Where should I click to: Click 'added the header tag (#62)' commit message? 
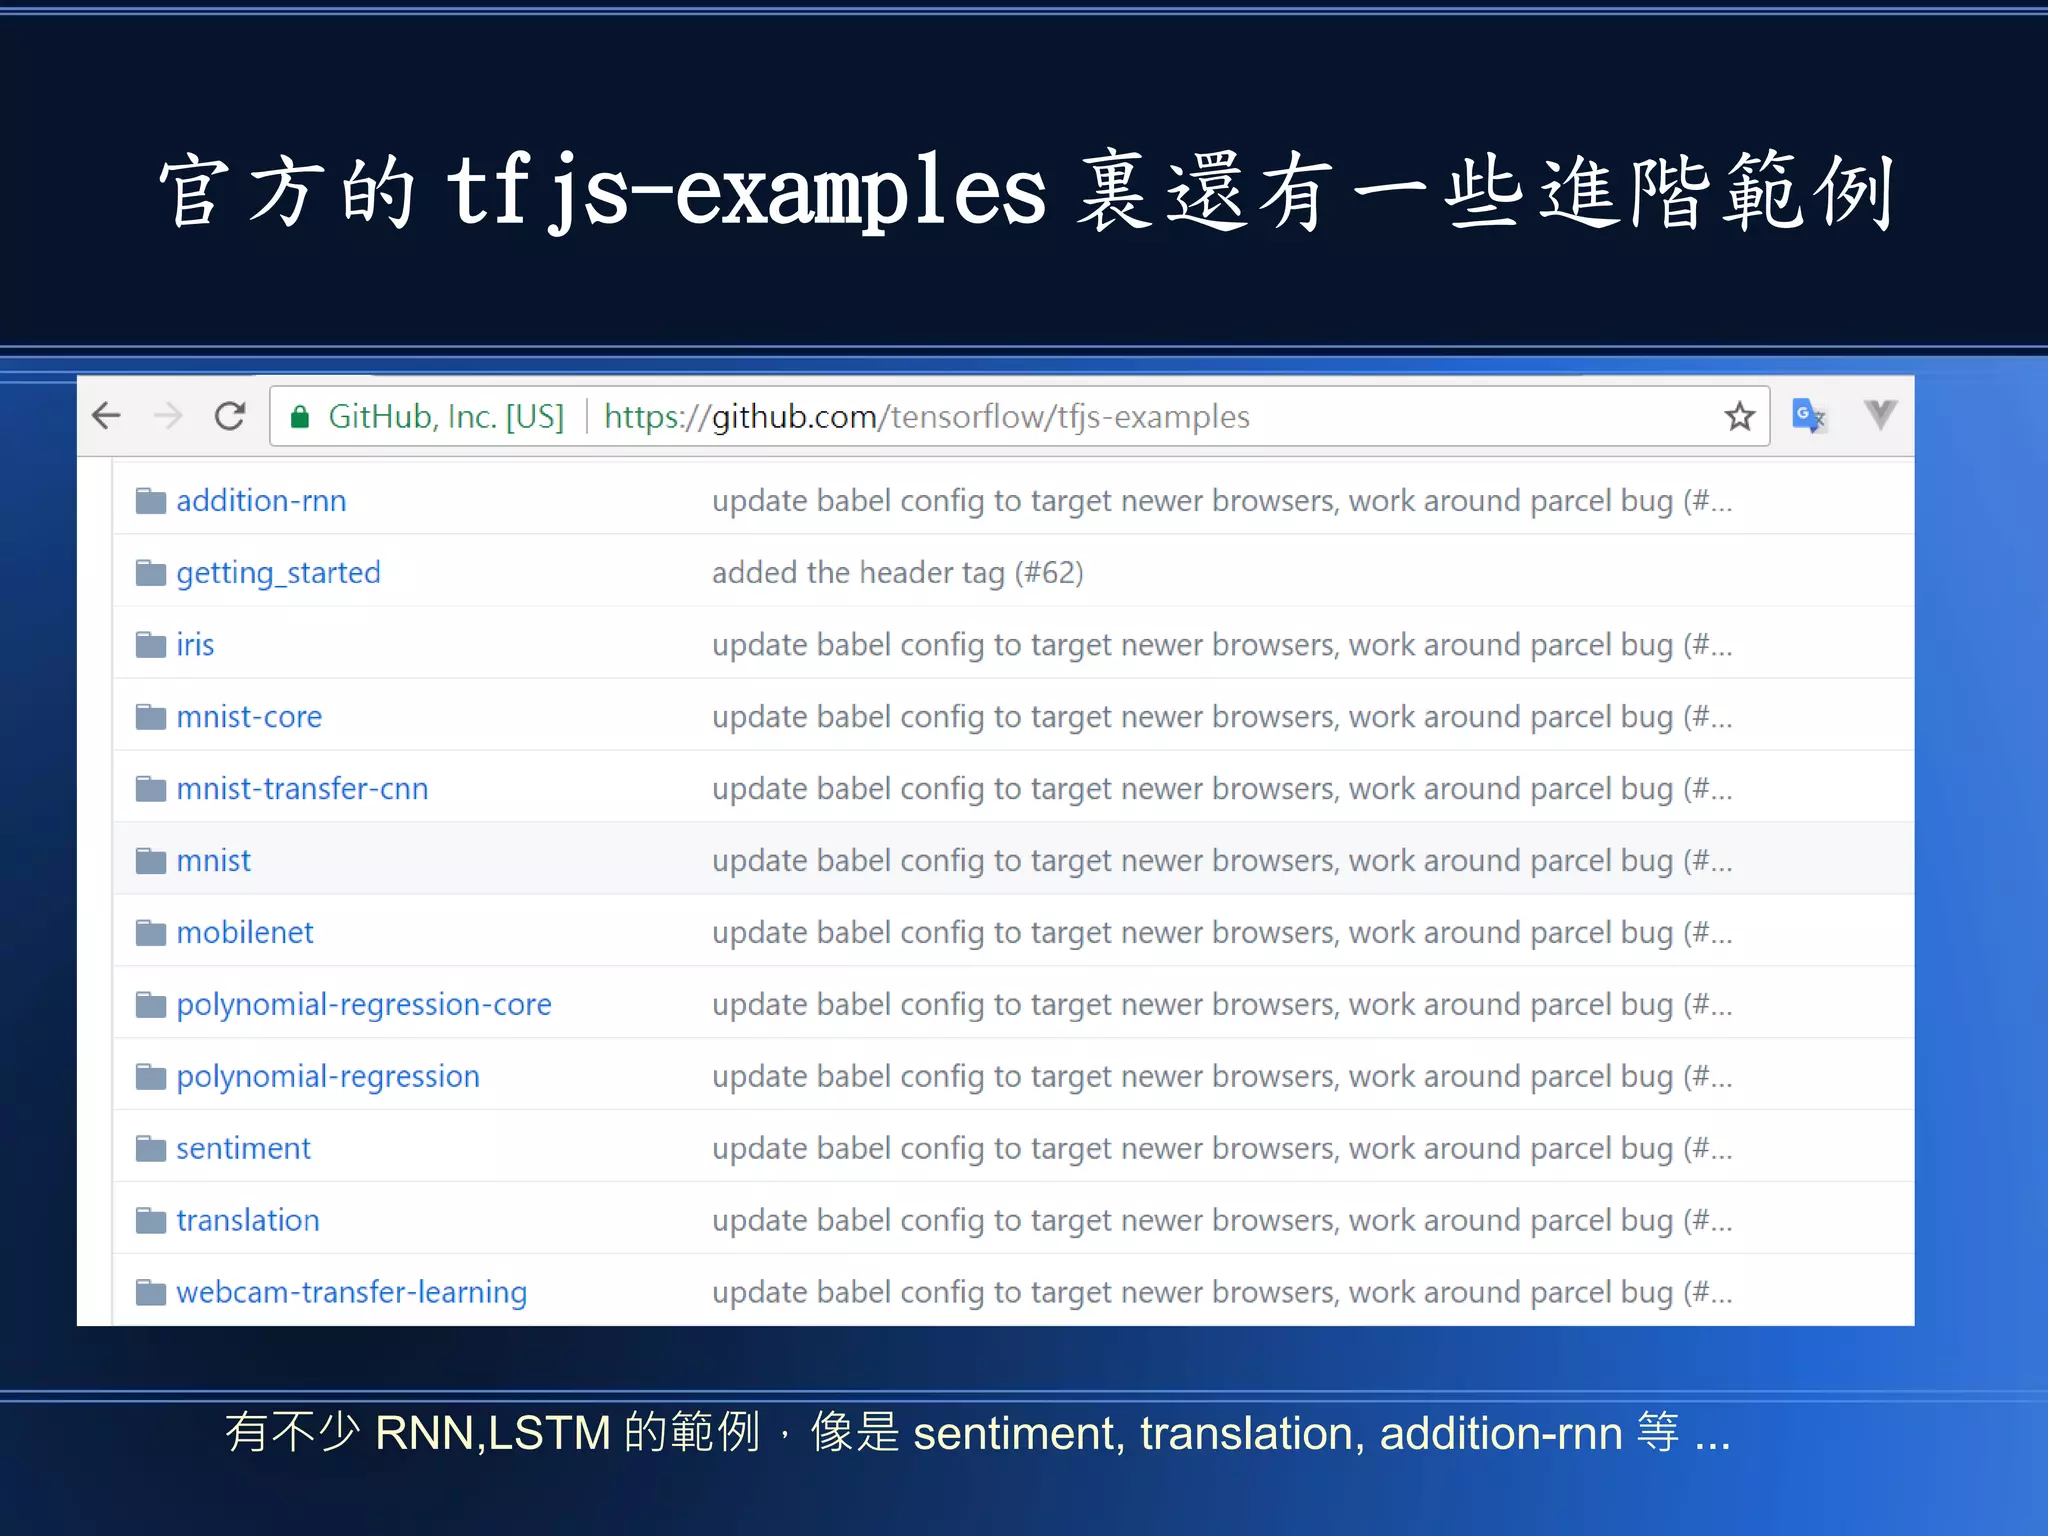pos(898,573)
